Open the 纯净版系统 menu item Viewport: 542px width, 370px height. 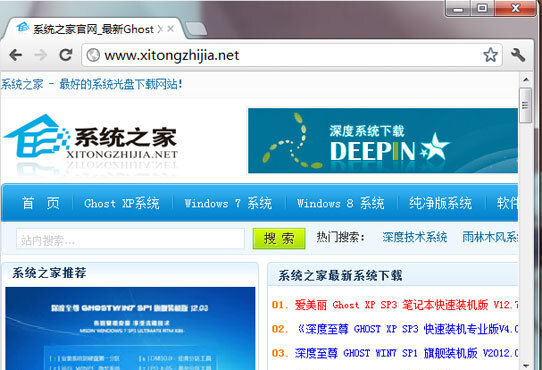point(440,203)
